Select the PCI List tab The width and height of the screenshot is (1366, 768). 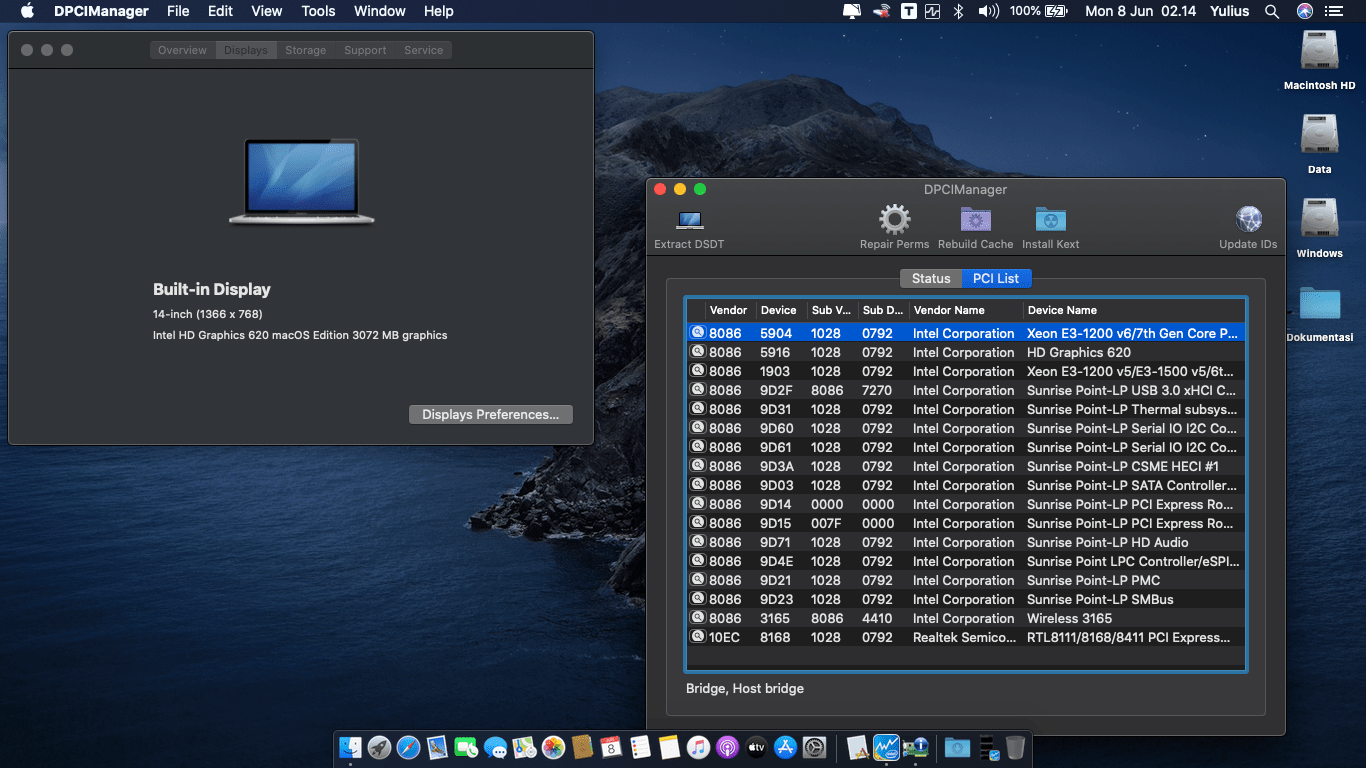point(996,278)
